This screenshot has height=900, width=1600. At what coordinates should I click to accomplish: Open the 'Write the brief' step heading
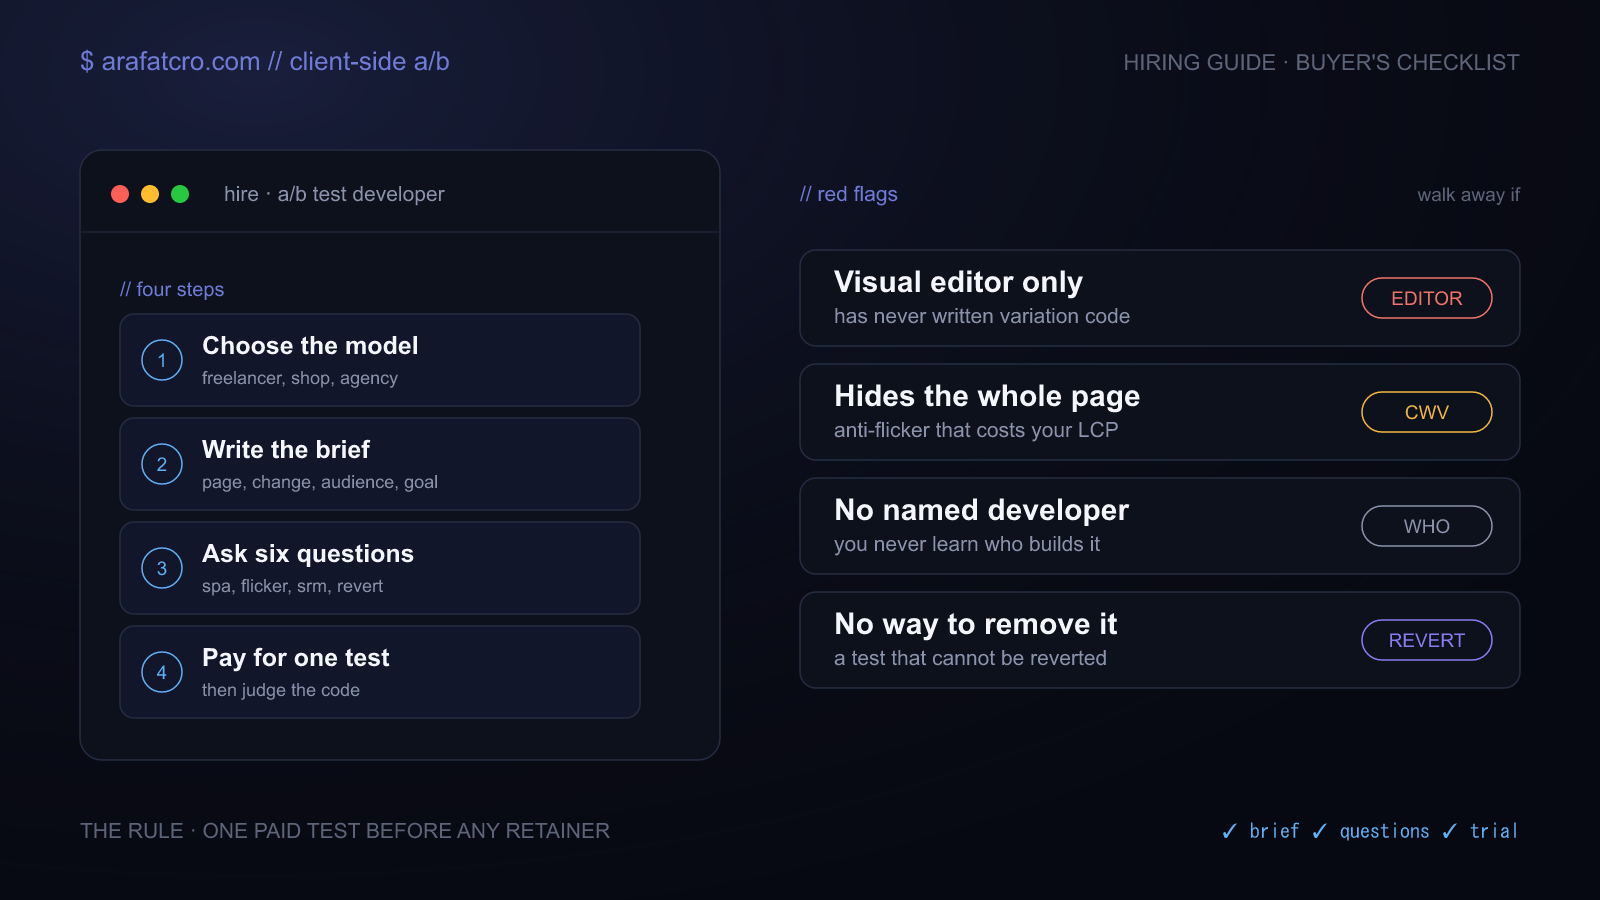(286, 450)
